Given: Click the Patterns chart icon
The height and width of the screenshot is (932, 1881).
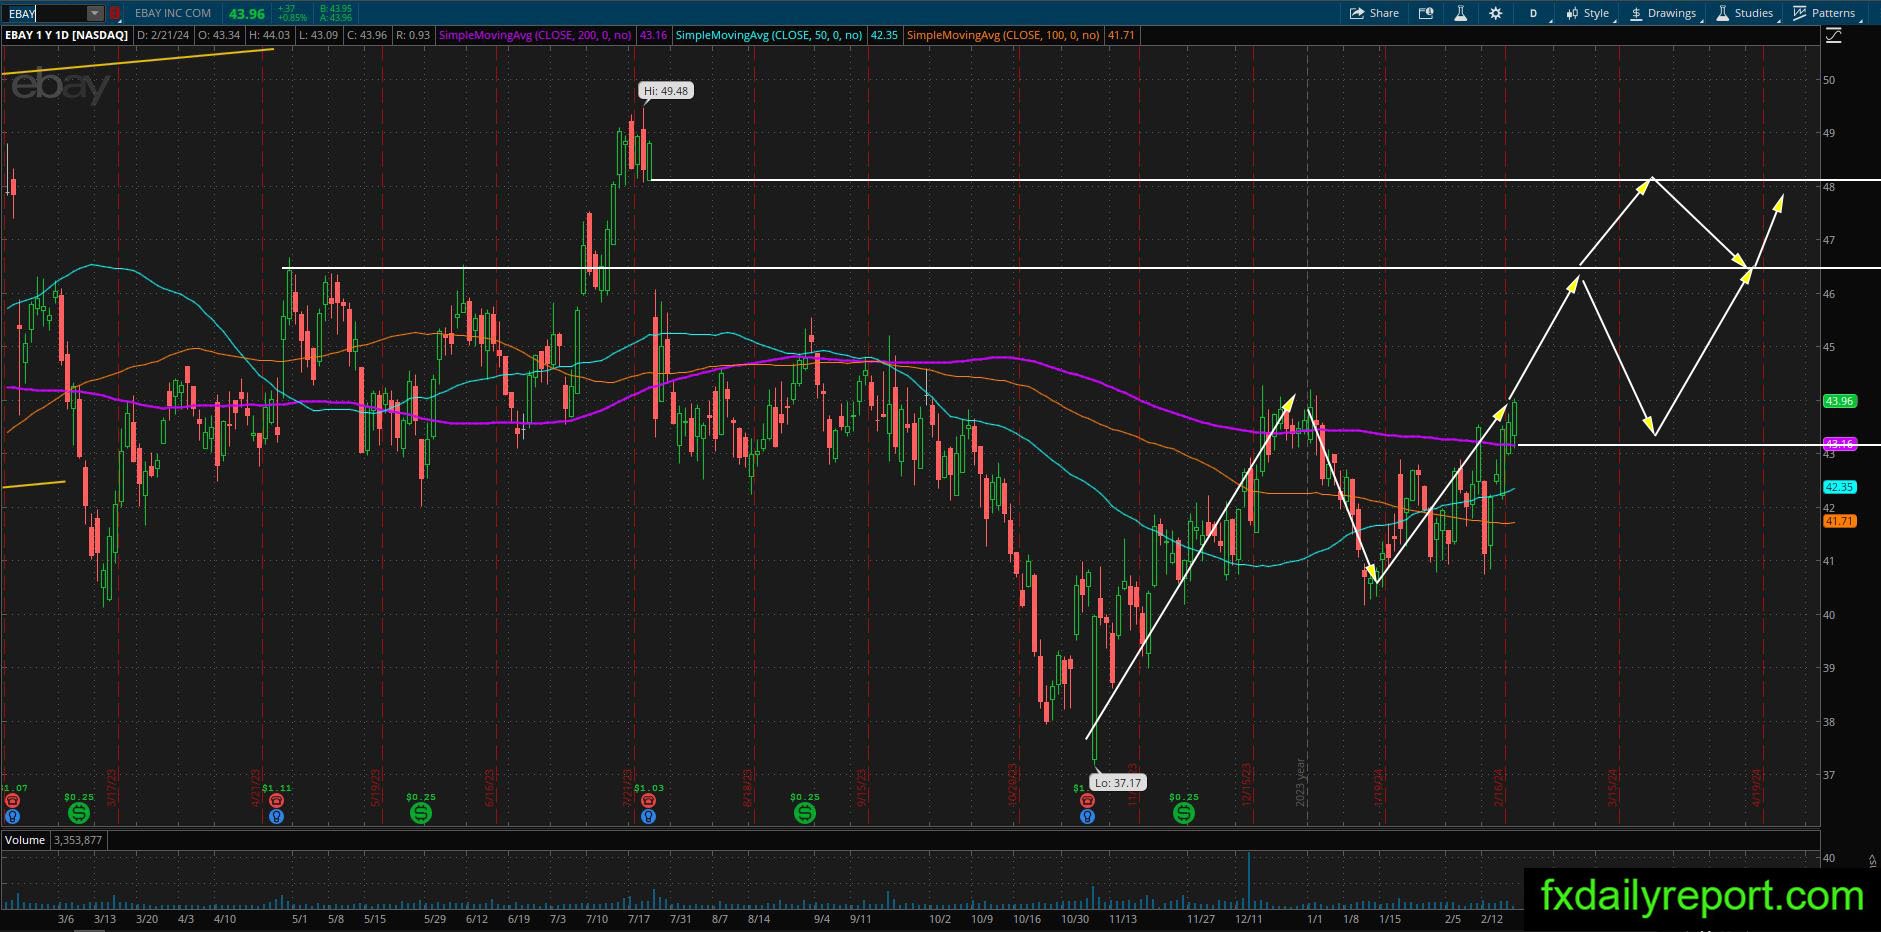Looking at the screenshot, I should [x=1800, y=13].
